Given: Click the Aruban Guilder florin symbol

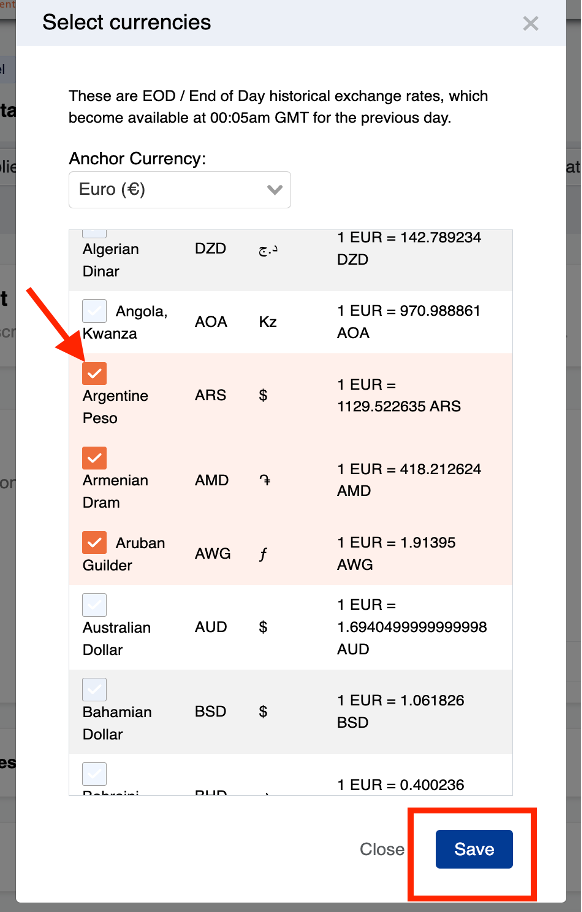Looking at the screenshot, I should tap(263, 554).
